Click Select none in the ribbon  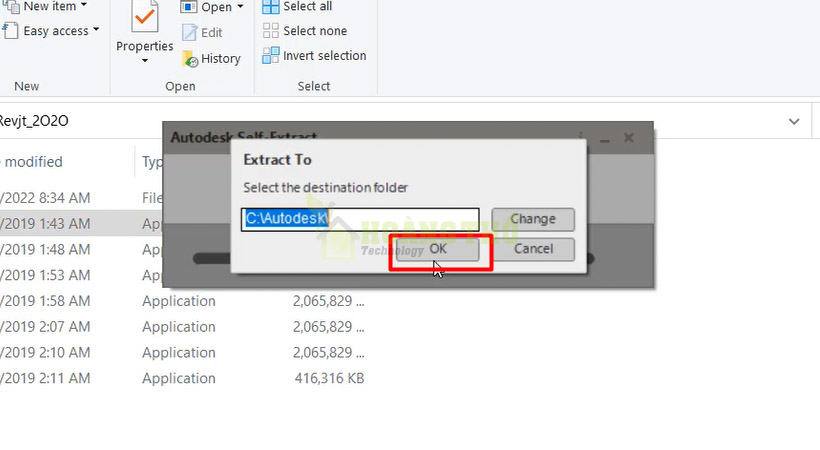click(304, 31)
